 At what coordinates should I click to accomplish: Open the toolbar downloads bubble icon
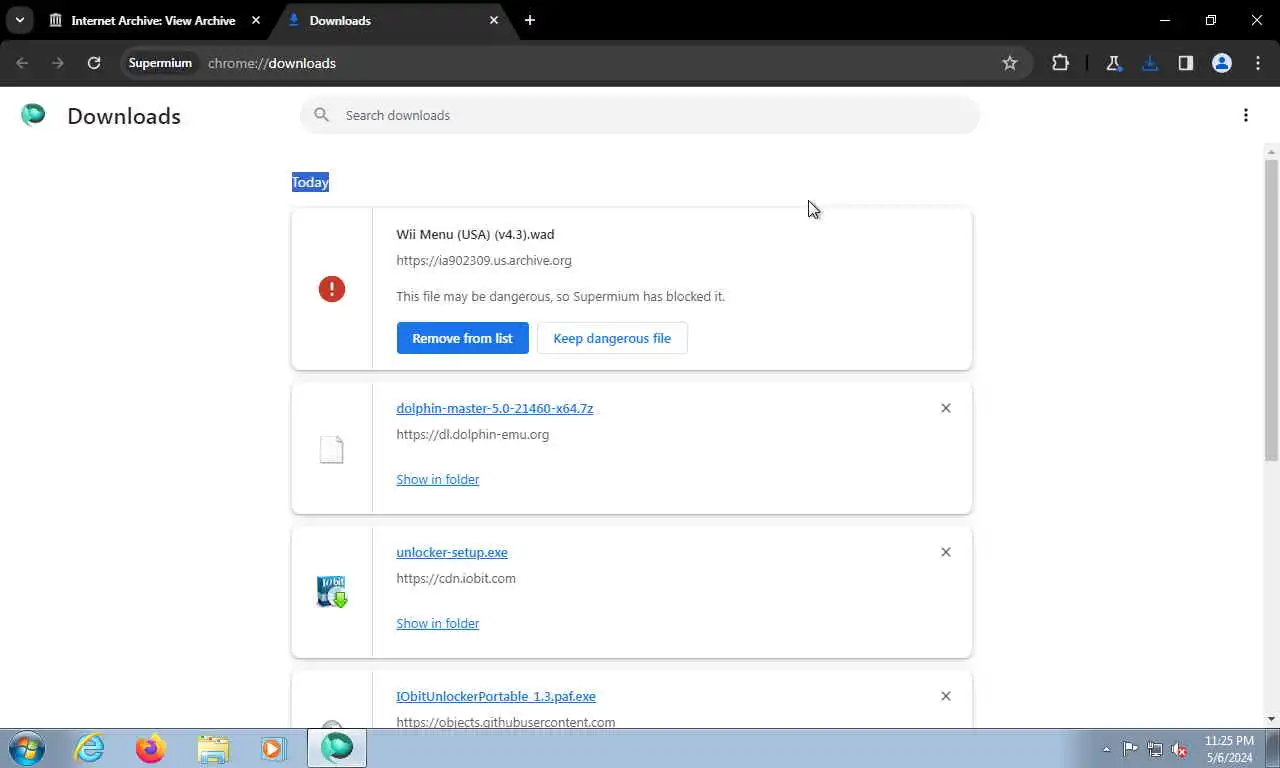click(x=1149, y=63)
